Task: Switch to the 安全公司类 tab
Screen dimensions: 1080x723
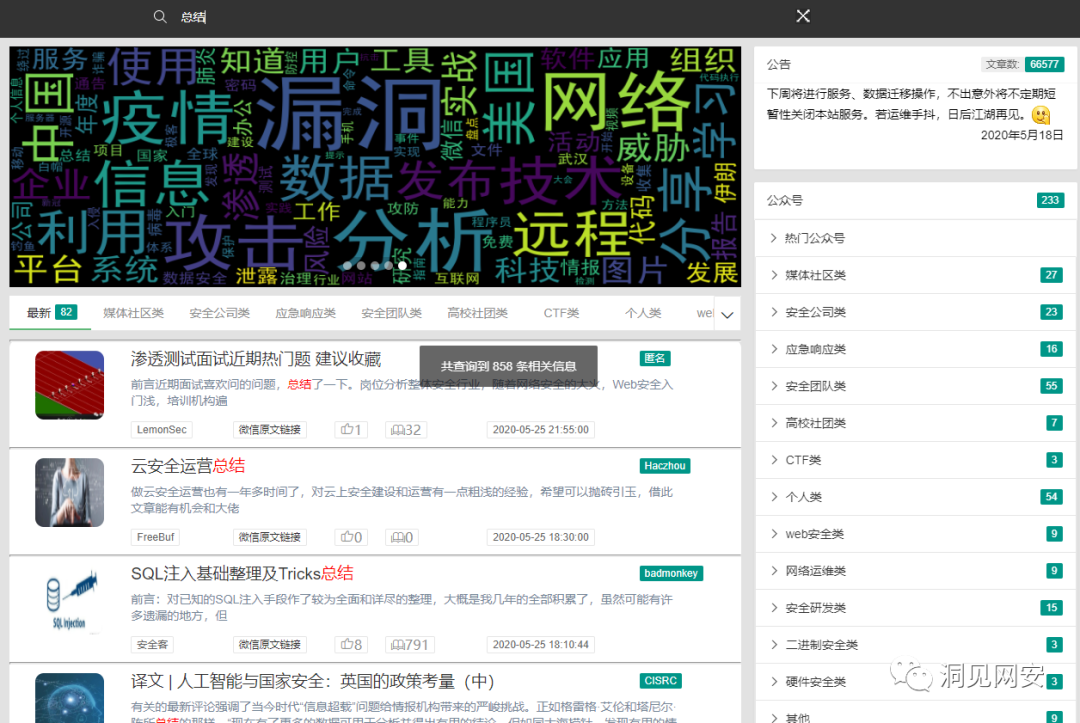Action: (x=219, y=313)
